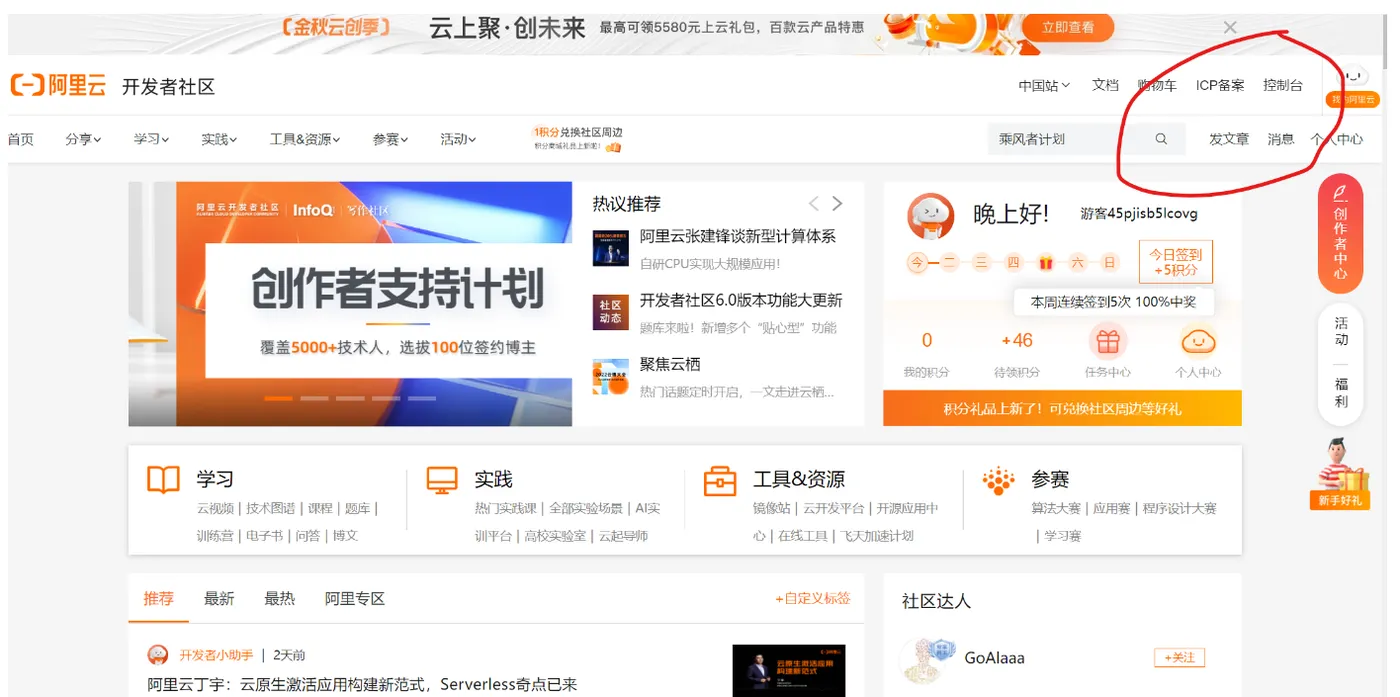The image size is (1400, 697).
Task: Expand the 中国站 region dropdown
Action: [1044, 86]
